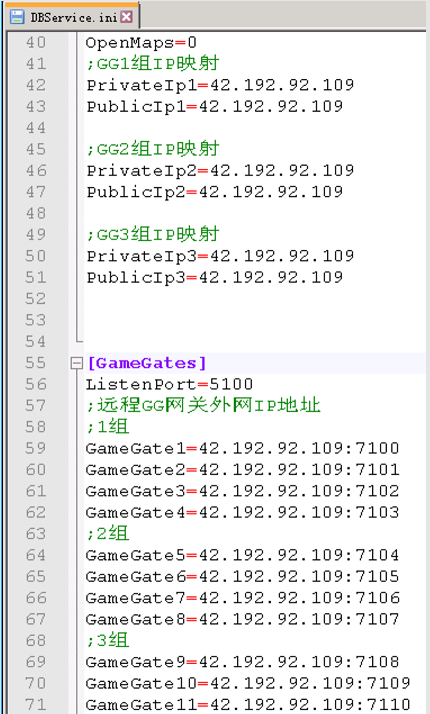Collapse the [GameGates] section fold

(76, 363)
